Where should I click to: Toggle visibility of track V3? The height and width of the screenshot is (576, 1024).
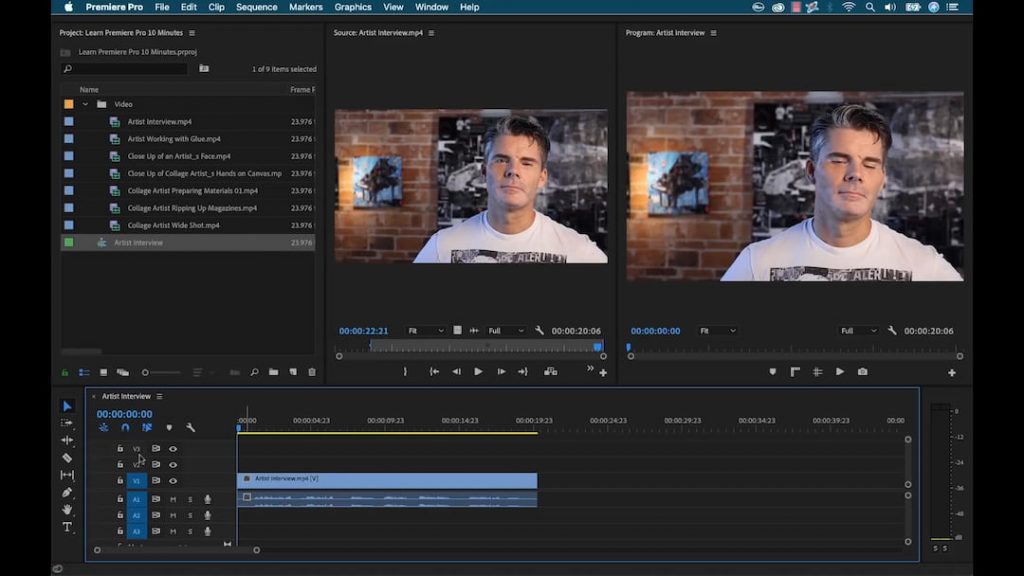[173, 448]
